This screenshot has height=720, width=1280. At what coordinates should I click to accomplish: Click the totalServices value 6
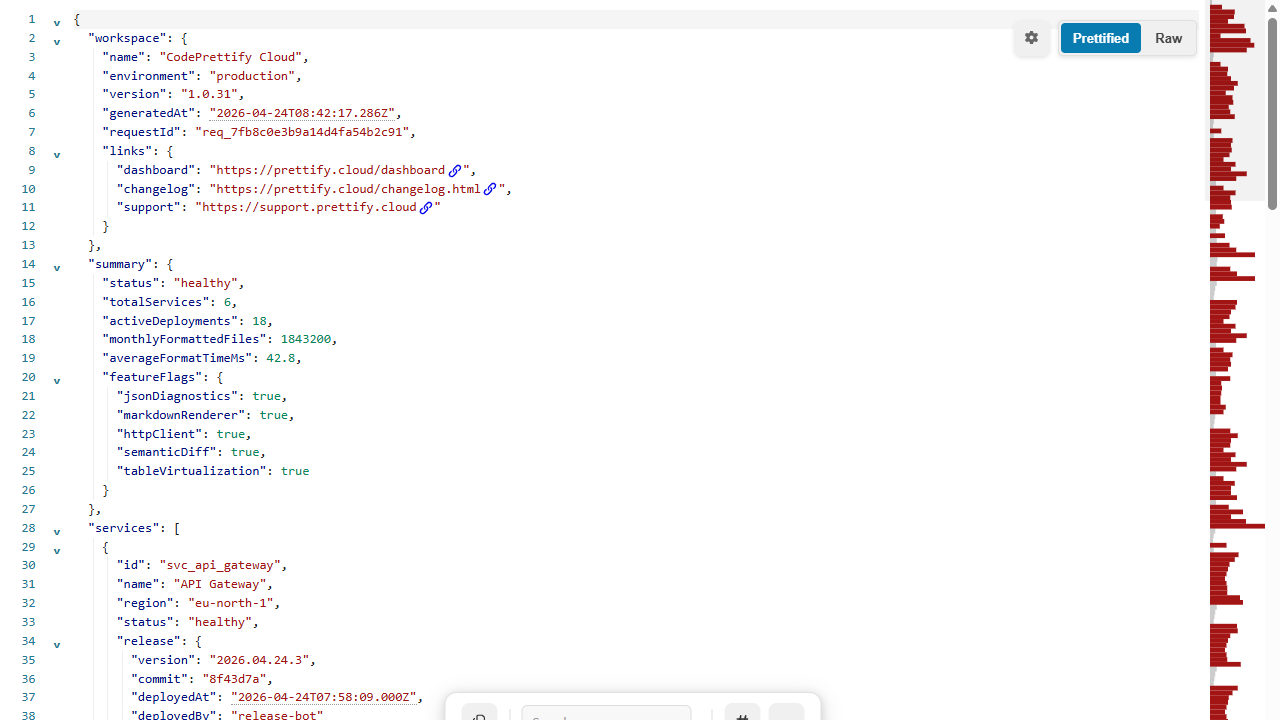227,302
